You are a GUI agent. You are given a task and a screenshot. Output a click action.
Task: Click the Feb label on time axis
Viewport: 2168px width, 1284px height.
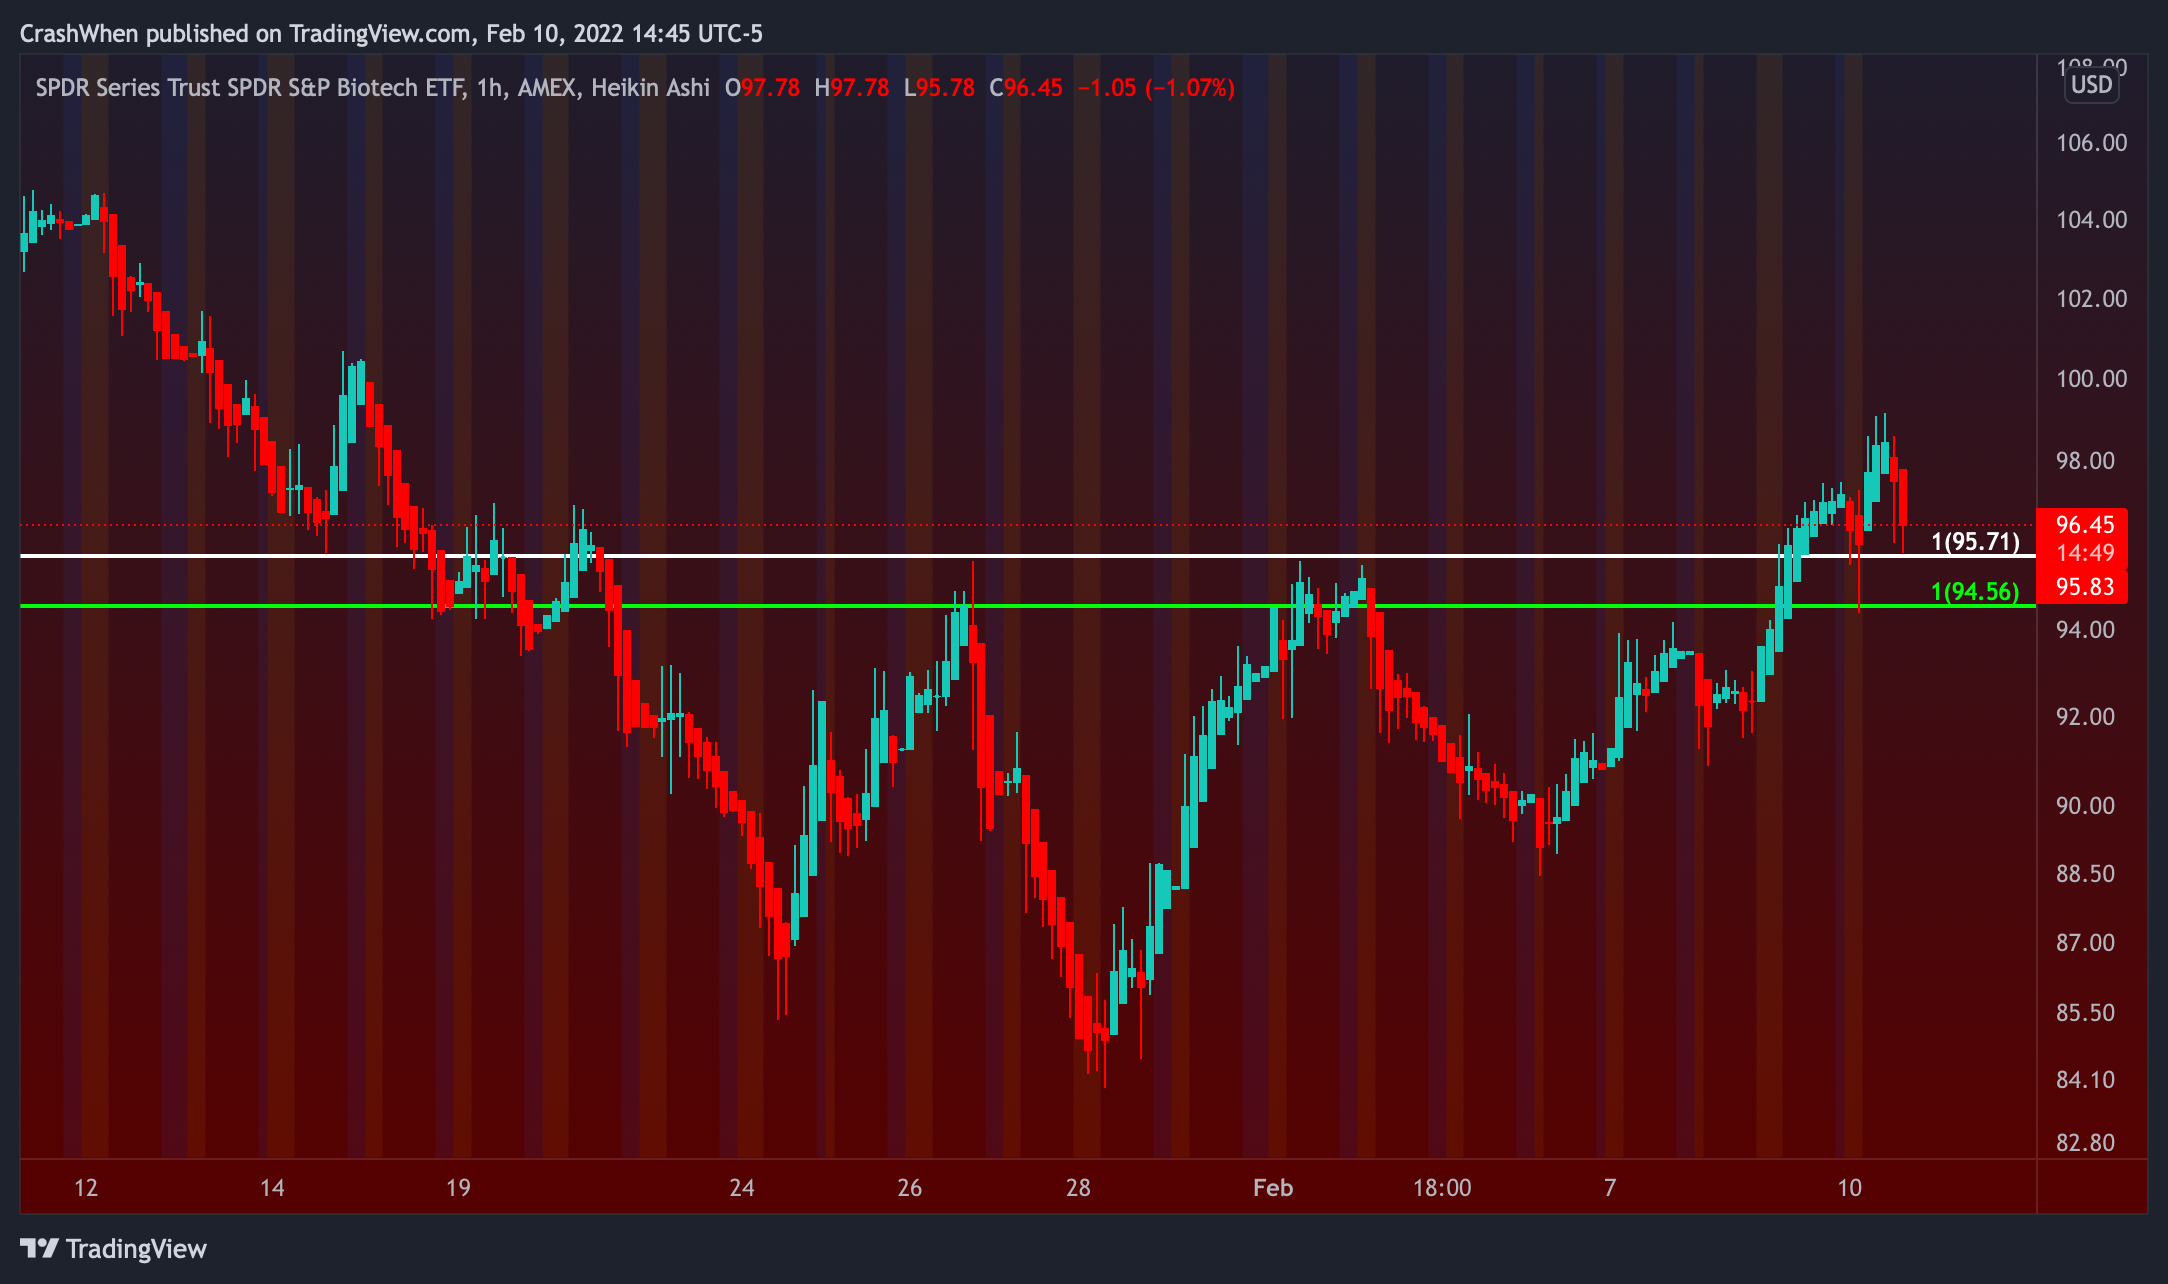click(1273, 1188)
